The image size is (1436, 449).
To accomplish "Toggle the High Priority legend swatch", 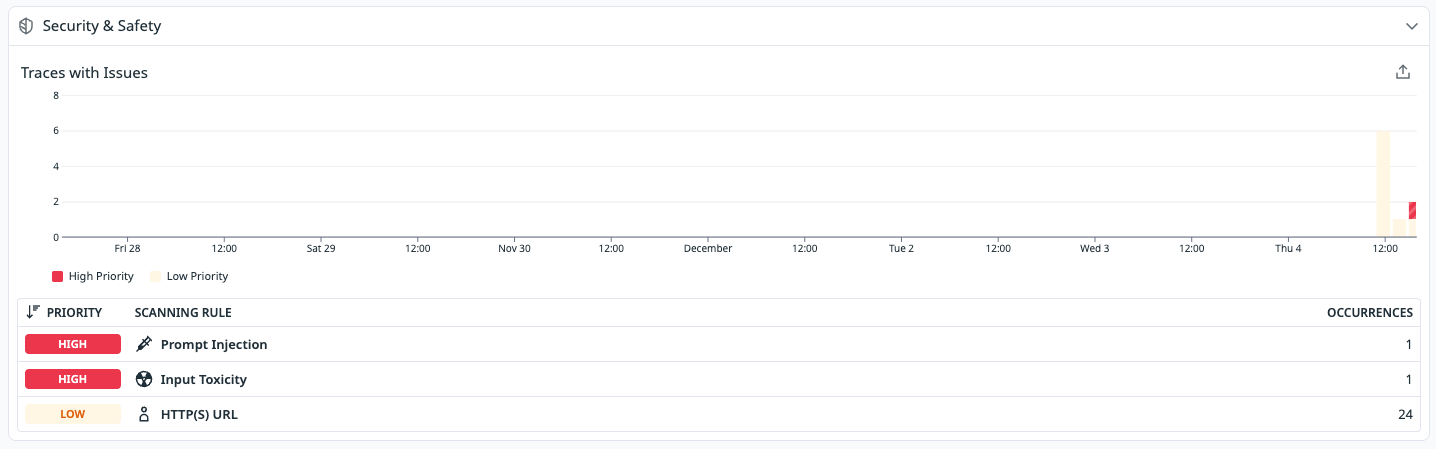I will click(x=58, y=276).
